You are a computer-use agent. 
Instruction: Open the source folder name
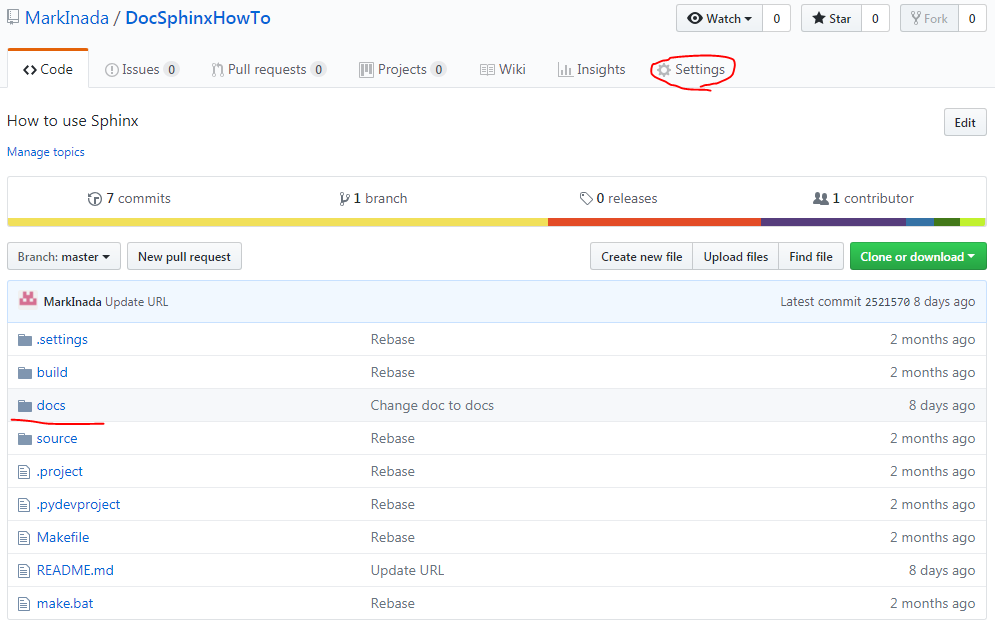point(57,439)
